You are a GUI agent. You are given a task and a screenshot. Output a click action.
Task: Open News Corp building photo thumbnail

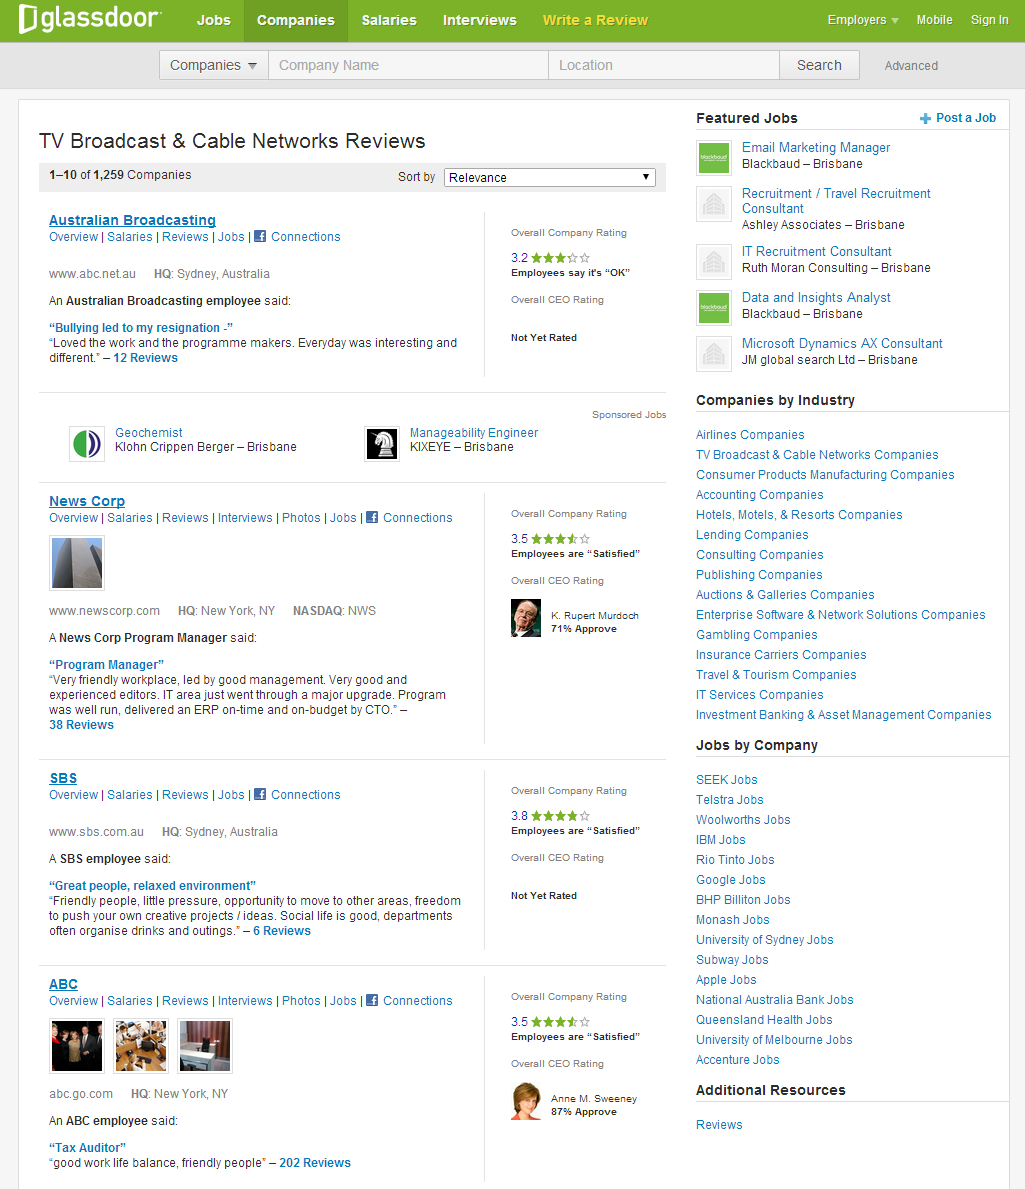(x=77, y=563)
